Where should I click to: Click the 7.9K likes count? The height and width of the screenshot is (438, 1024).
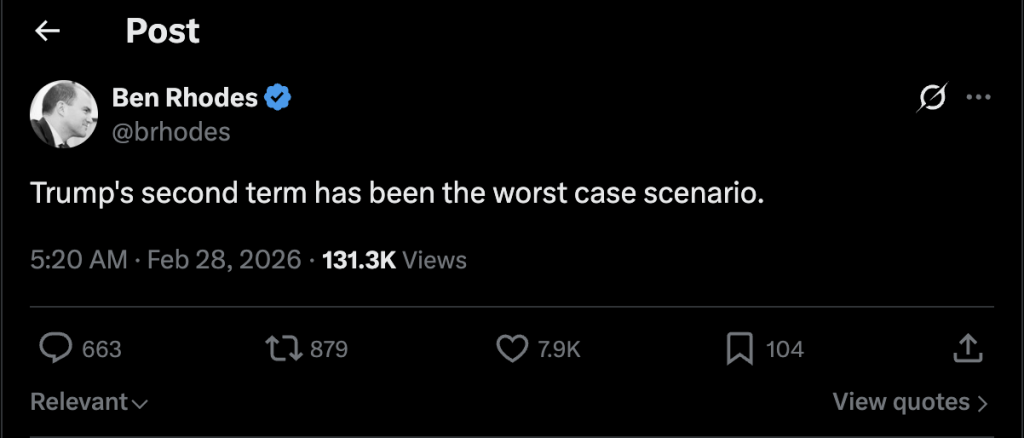(559, 349)
